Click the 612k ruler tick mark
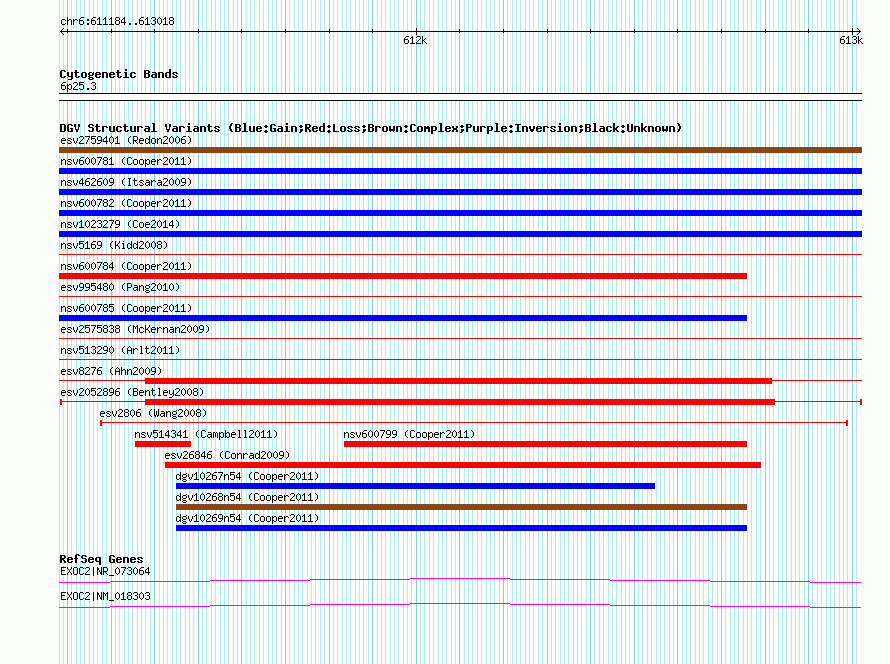This screenshot has height=664, width=890. (416, 31)
